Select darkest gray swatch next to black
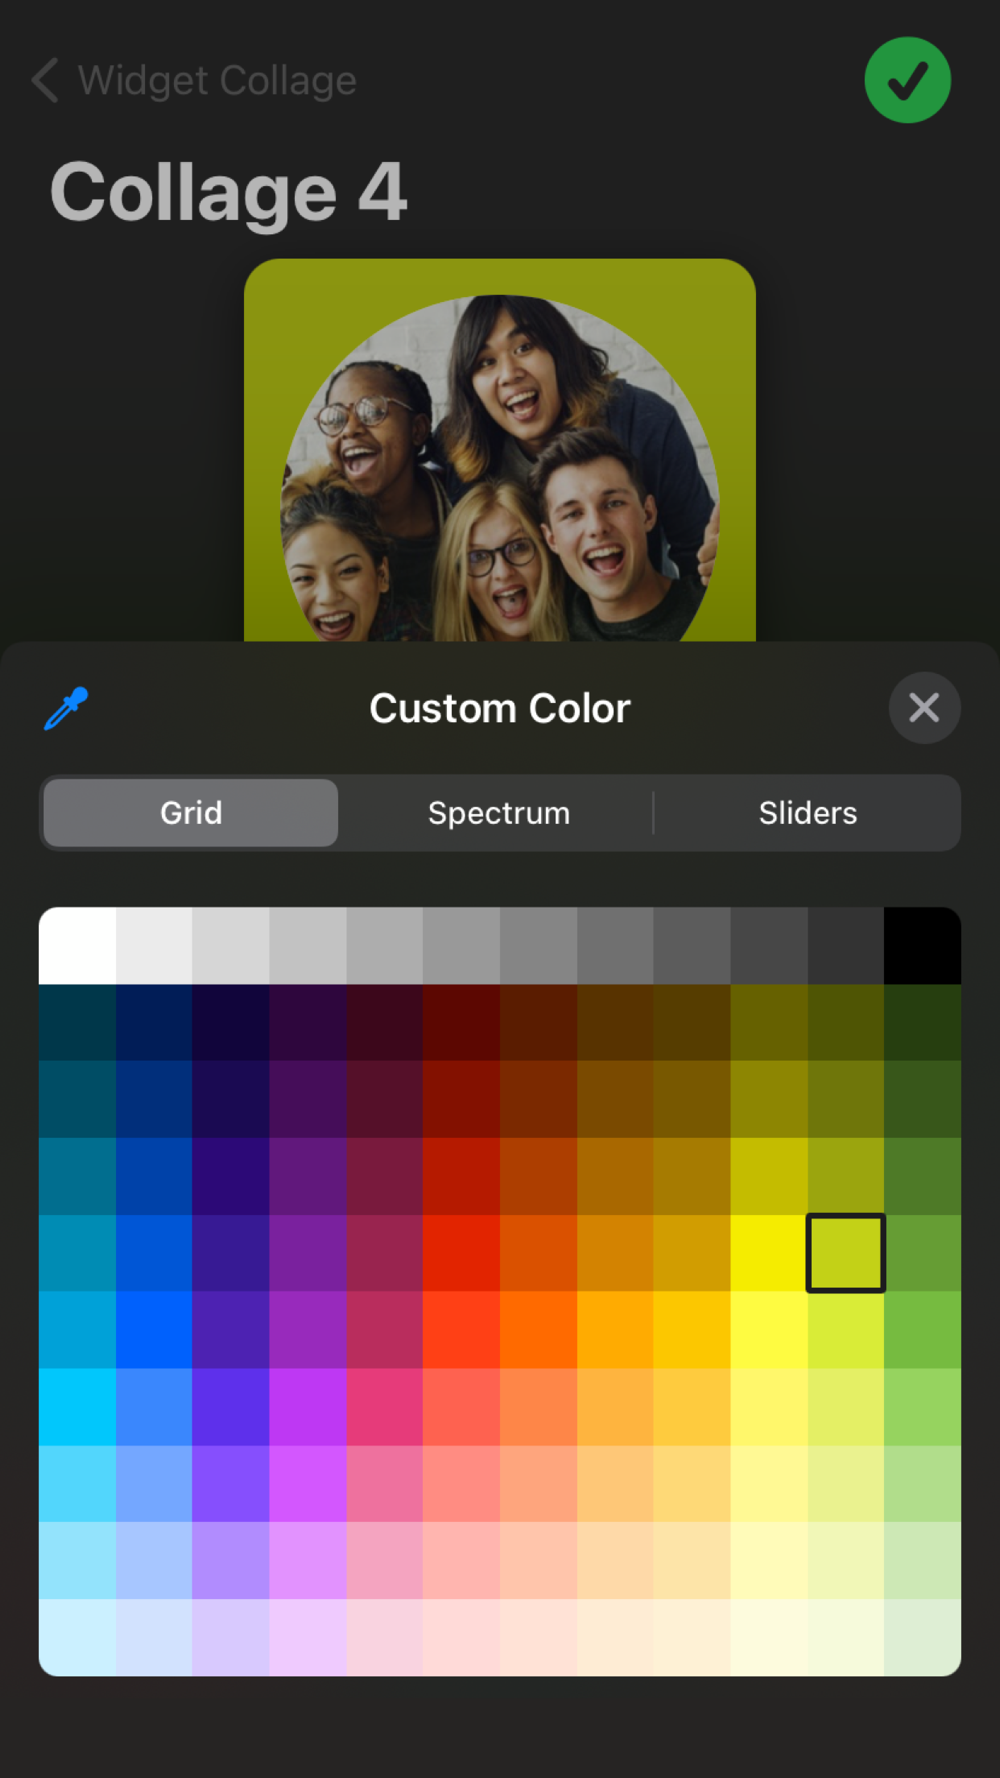This screenshot has width=1000, height=1778. 846,946
